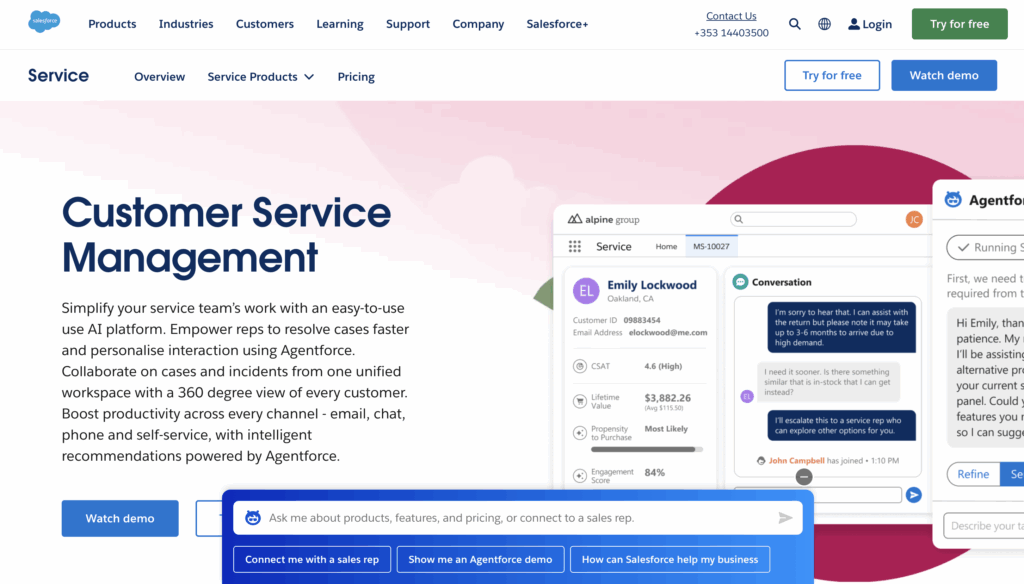
Task: Click the green Try for free button
Action: click(x=959, y=24)
